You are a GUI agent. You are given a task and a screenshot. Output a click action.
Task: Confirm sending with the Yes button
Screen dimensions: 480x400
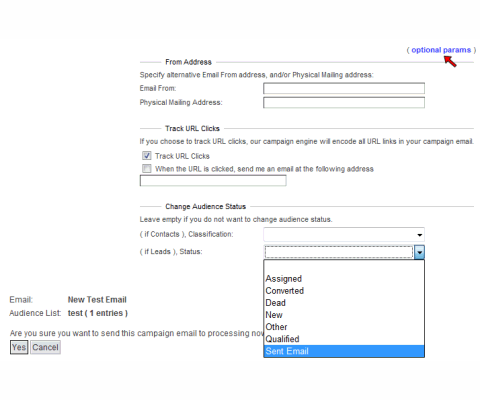19,347
